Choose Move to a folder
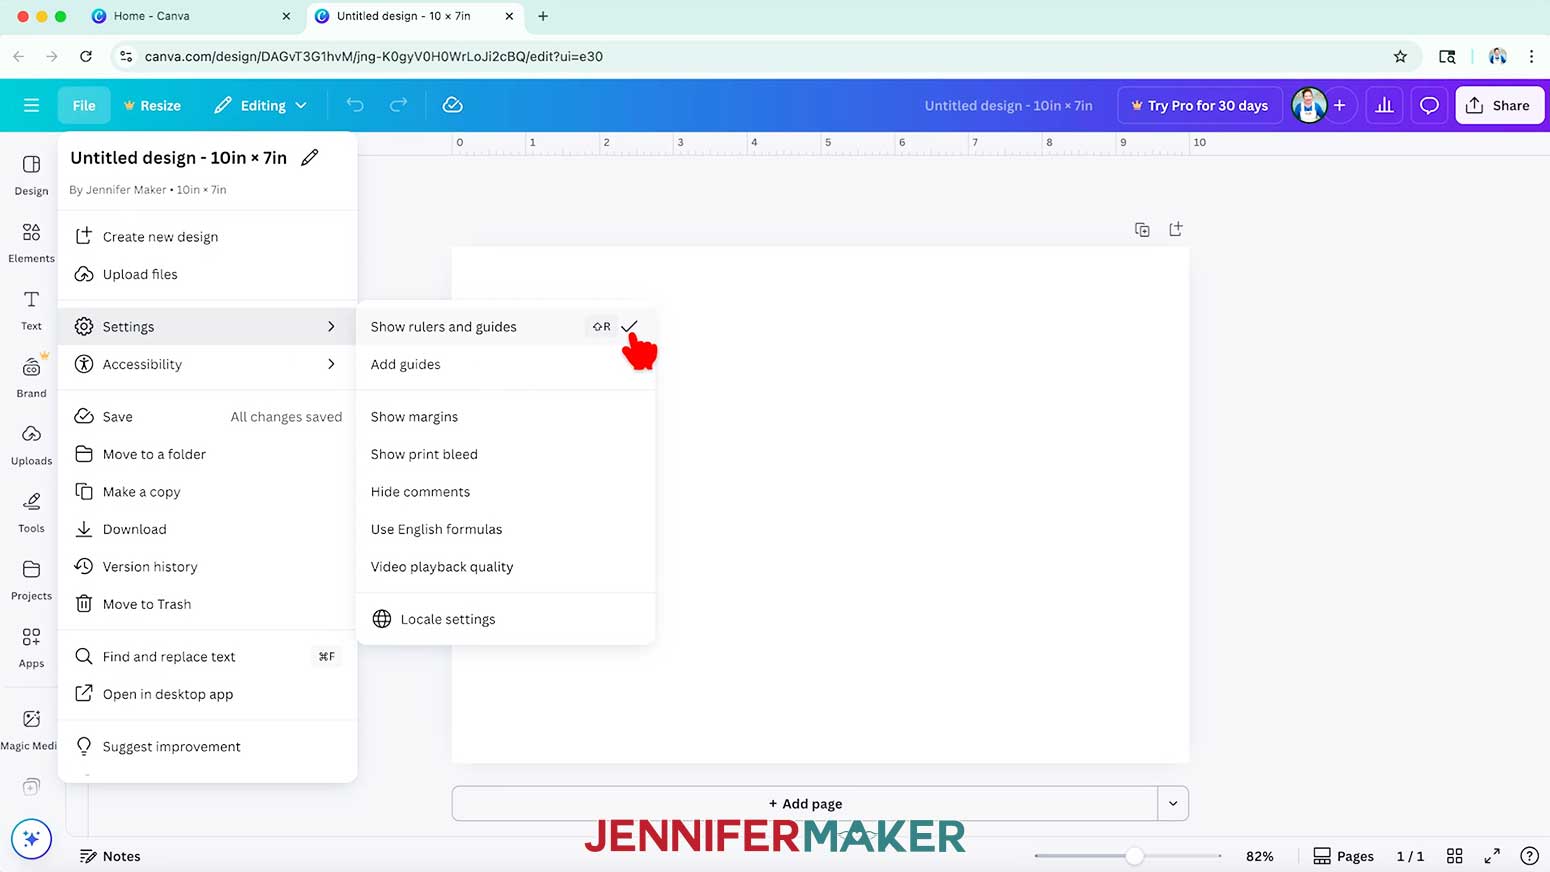Image resolution: width=1550 pixels, height=872 pixels. coord(207,454)
